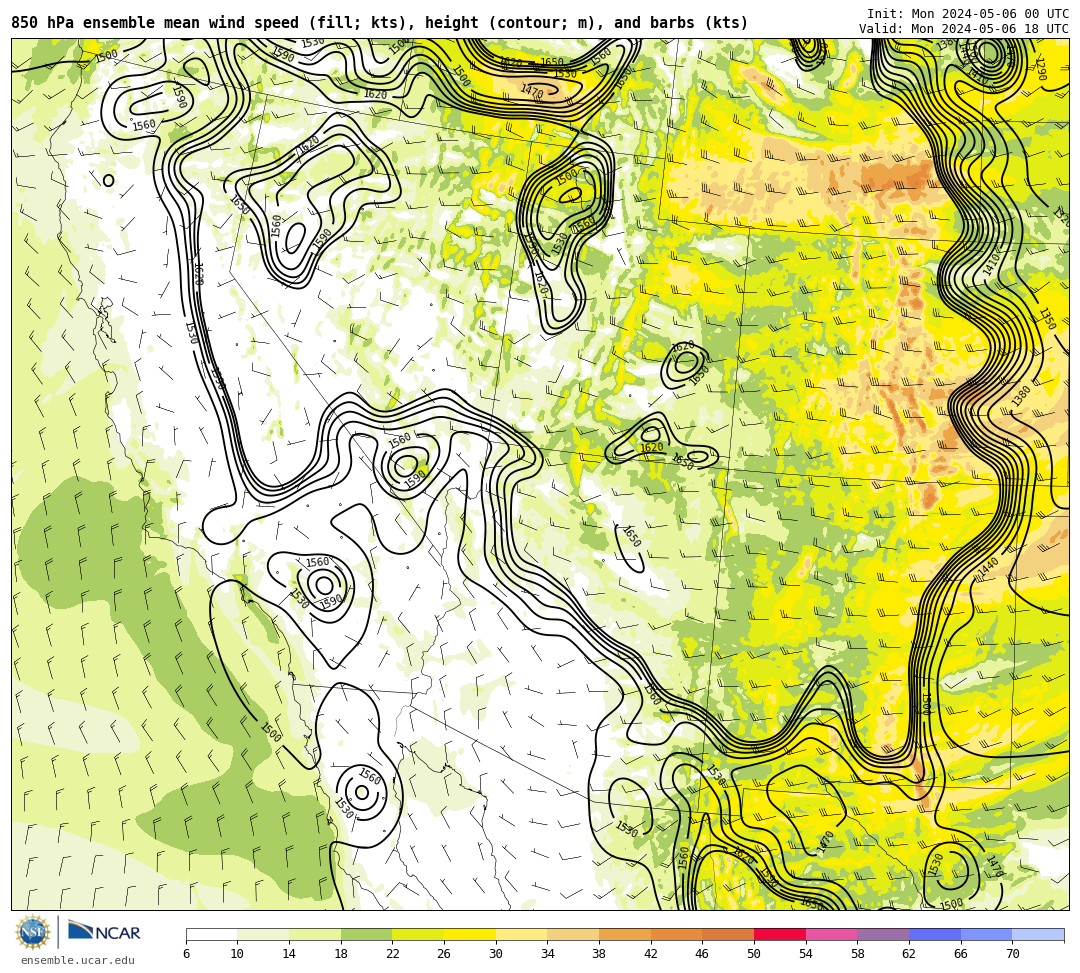Click the colorbar tick label 10

238,954
